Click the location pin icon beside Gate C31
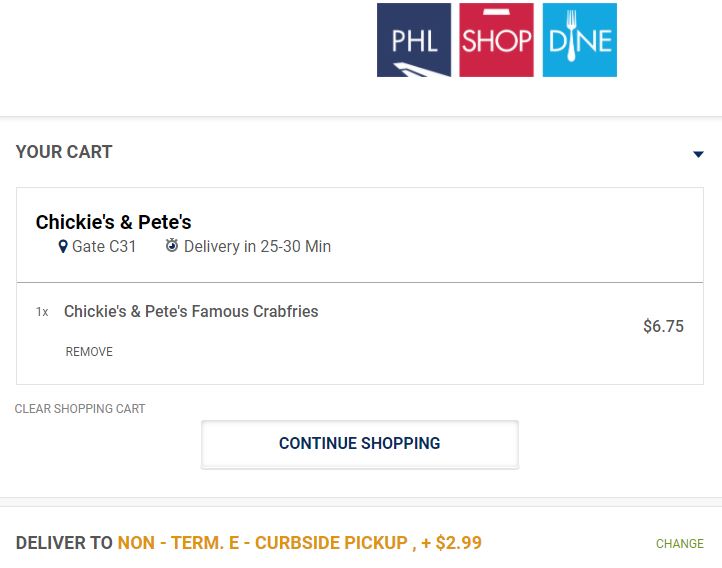This screenshot has width=722, height=568. (63, 247)
